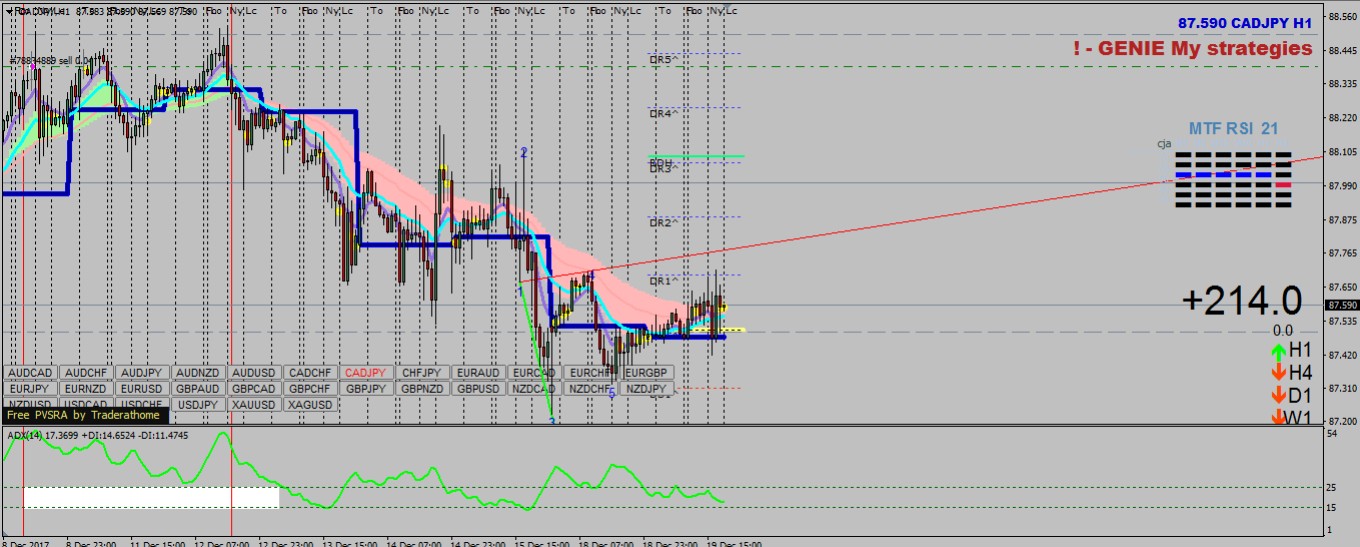Click the H4 timeframe trend label
Image resolution: width=1360 pixels, height=547 pixels.
[1300, 373]
